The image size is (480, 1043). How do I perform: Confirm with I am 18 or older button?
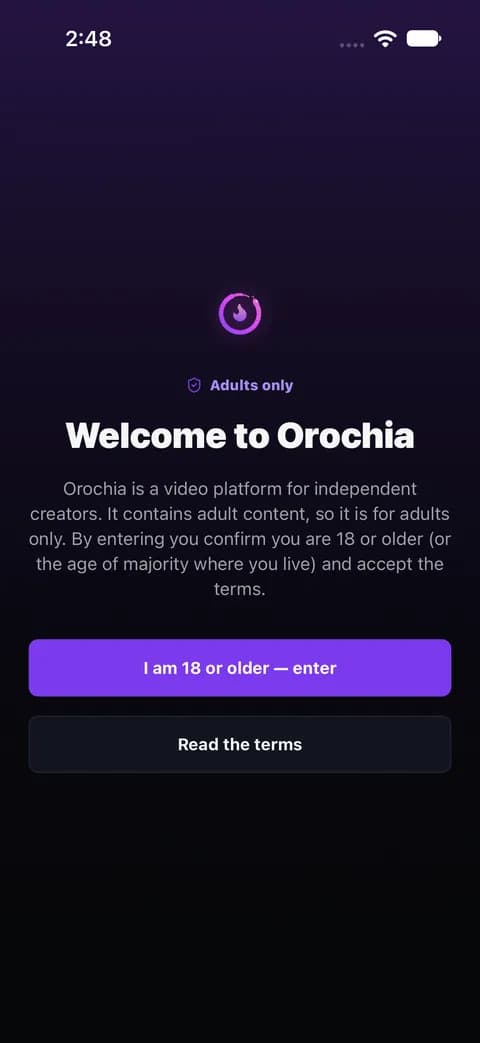240,668
